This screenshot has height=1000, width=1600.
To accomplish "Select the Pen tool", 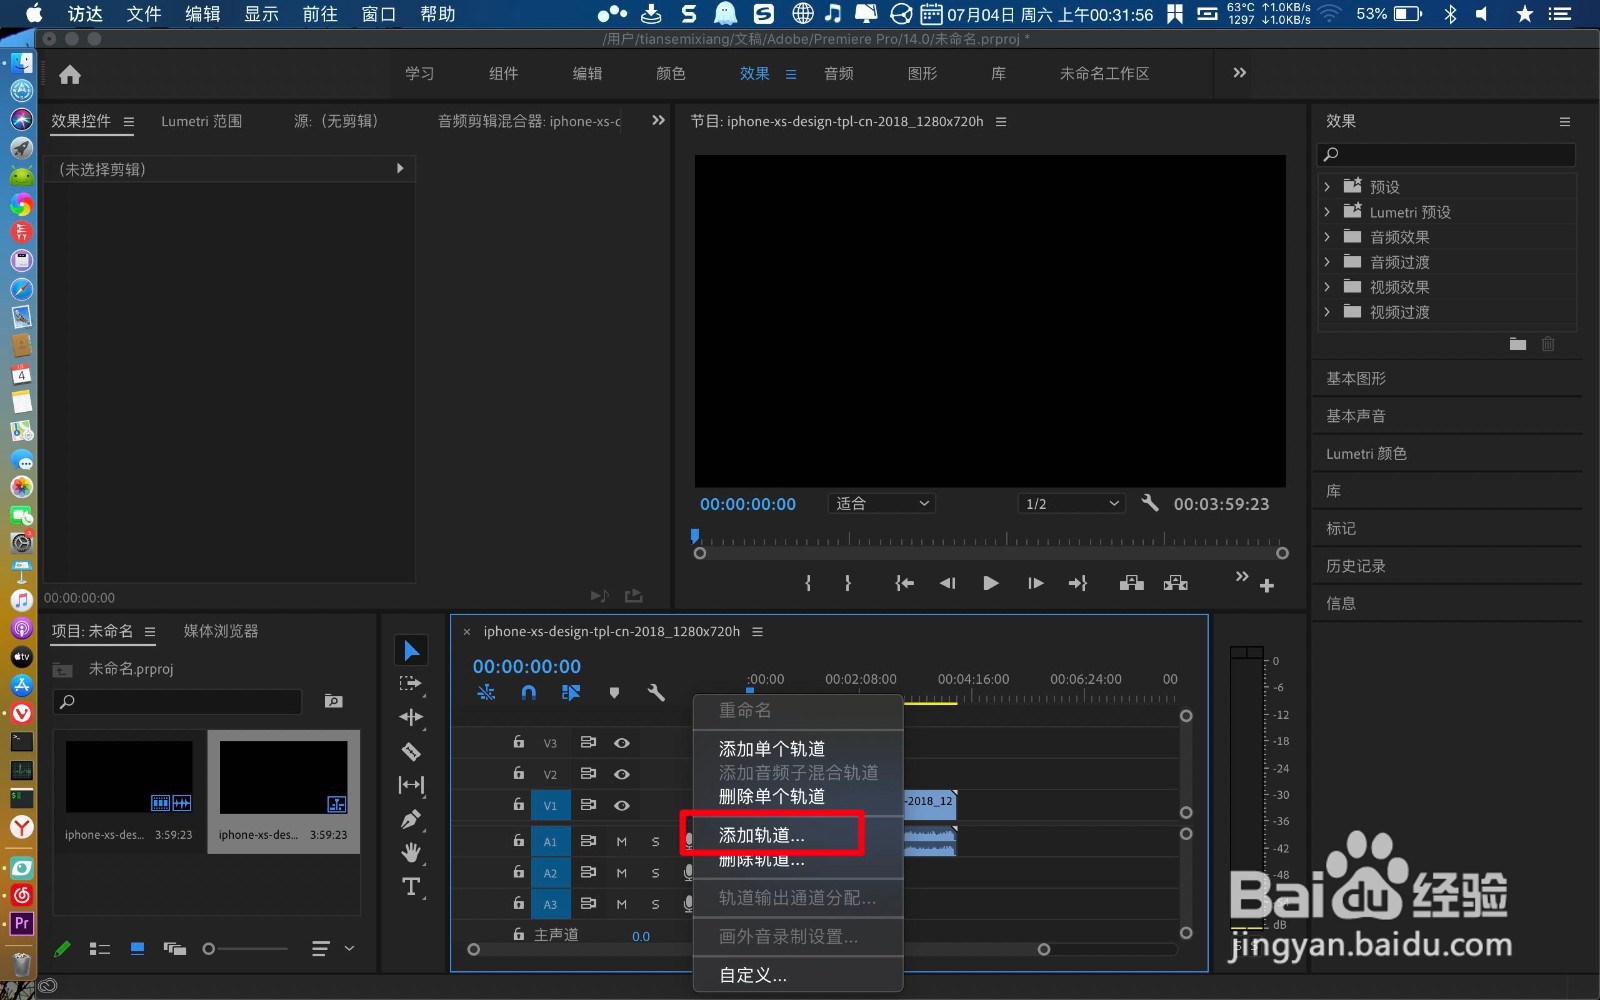I will [411, 819].
